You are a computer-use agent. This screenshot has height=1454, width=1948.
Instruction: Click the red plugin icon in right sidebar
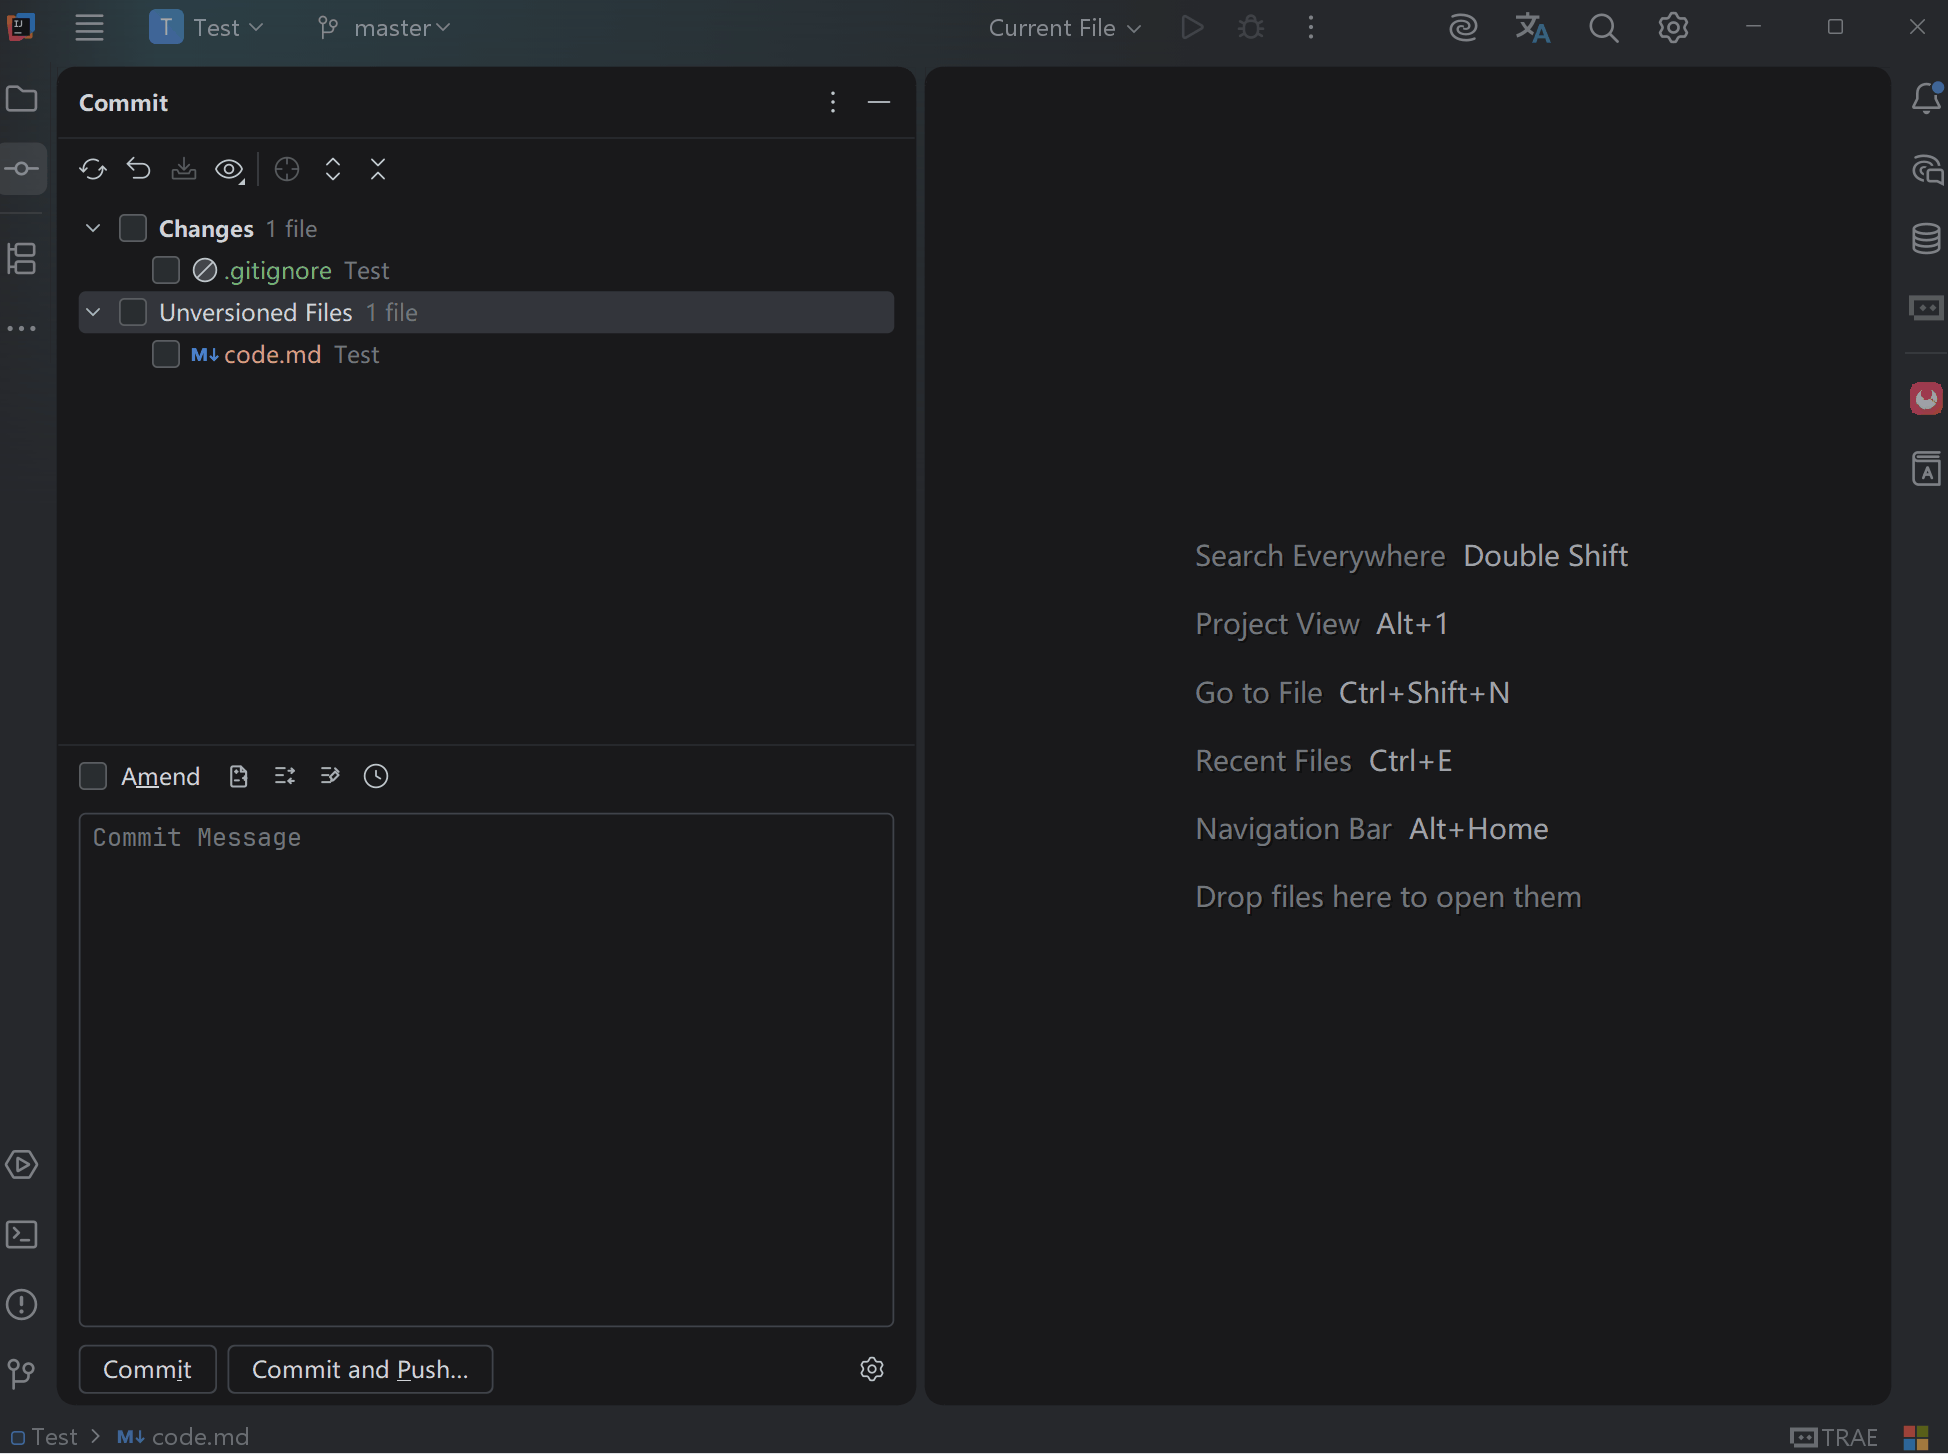pos(1926,398)
